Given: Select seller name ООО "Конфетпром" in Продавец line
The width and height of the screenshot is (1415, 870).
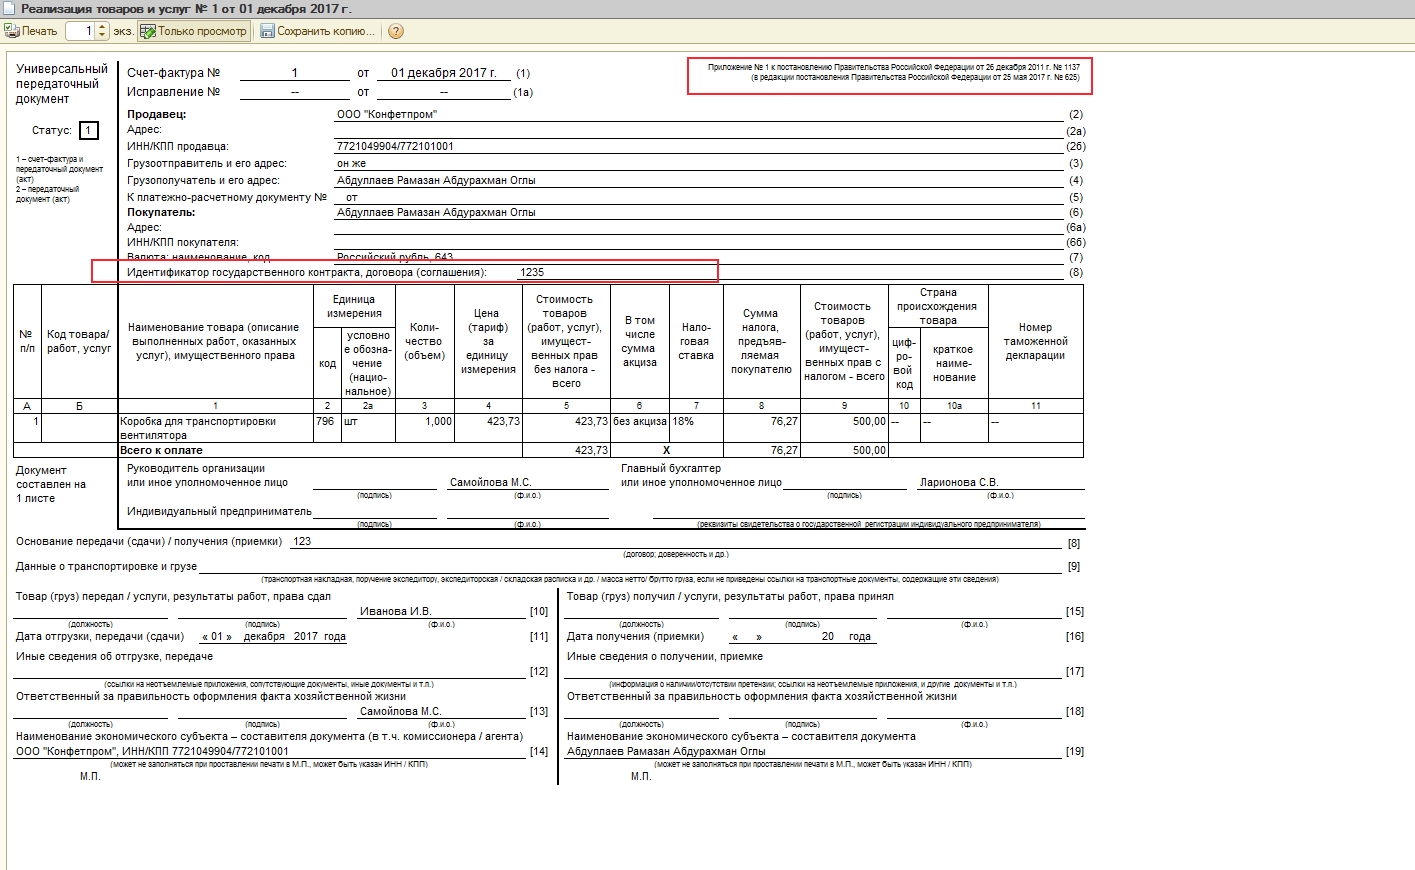Looking at the screenshot, I should (x=387, y=114).
